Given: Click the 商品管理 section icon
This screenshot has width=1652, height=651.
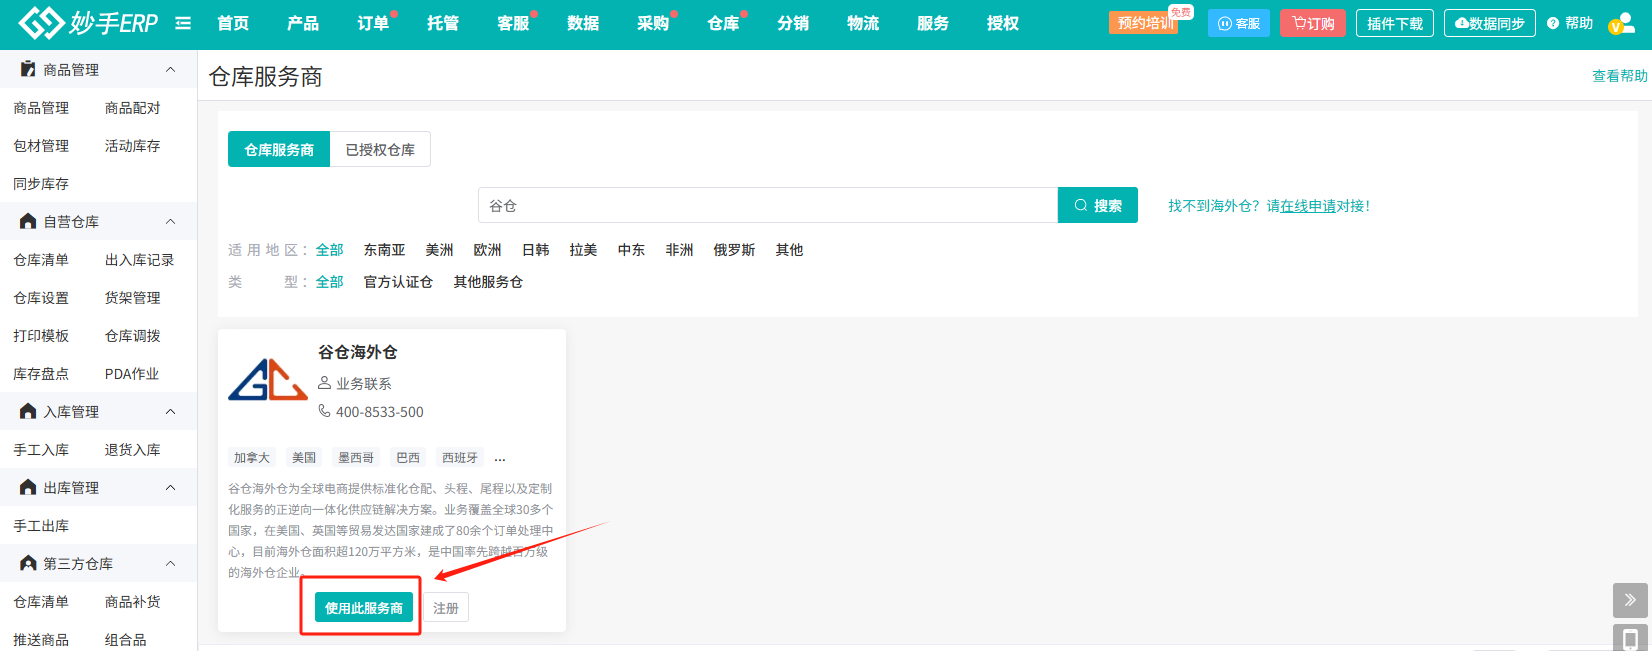Looking at the screenshot, I should point(28,69).
